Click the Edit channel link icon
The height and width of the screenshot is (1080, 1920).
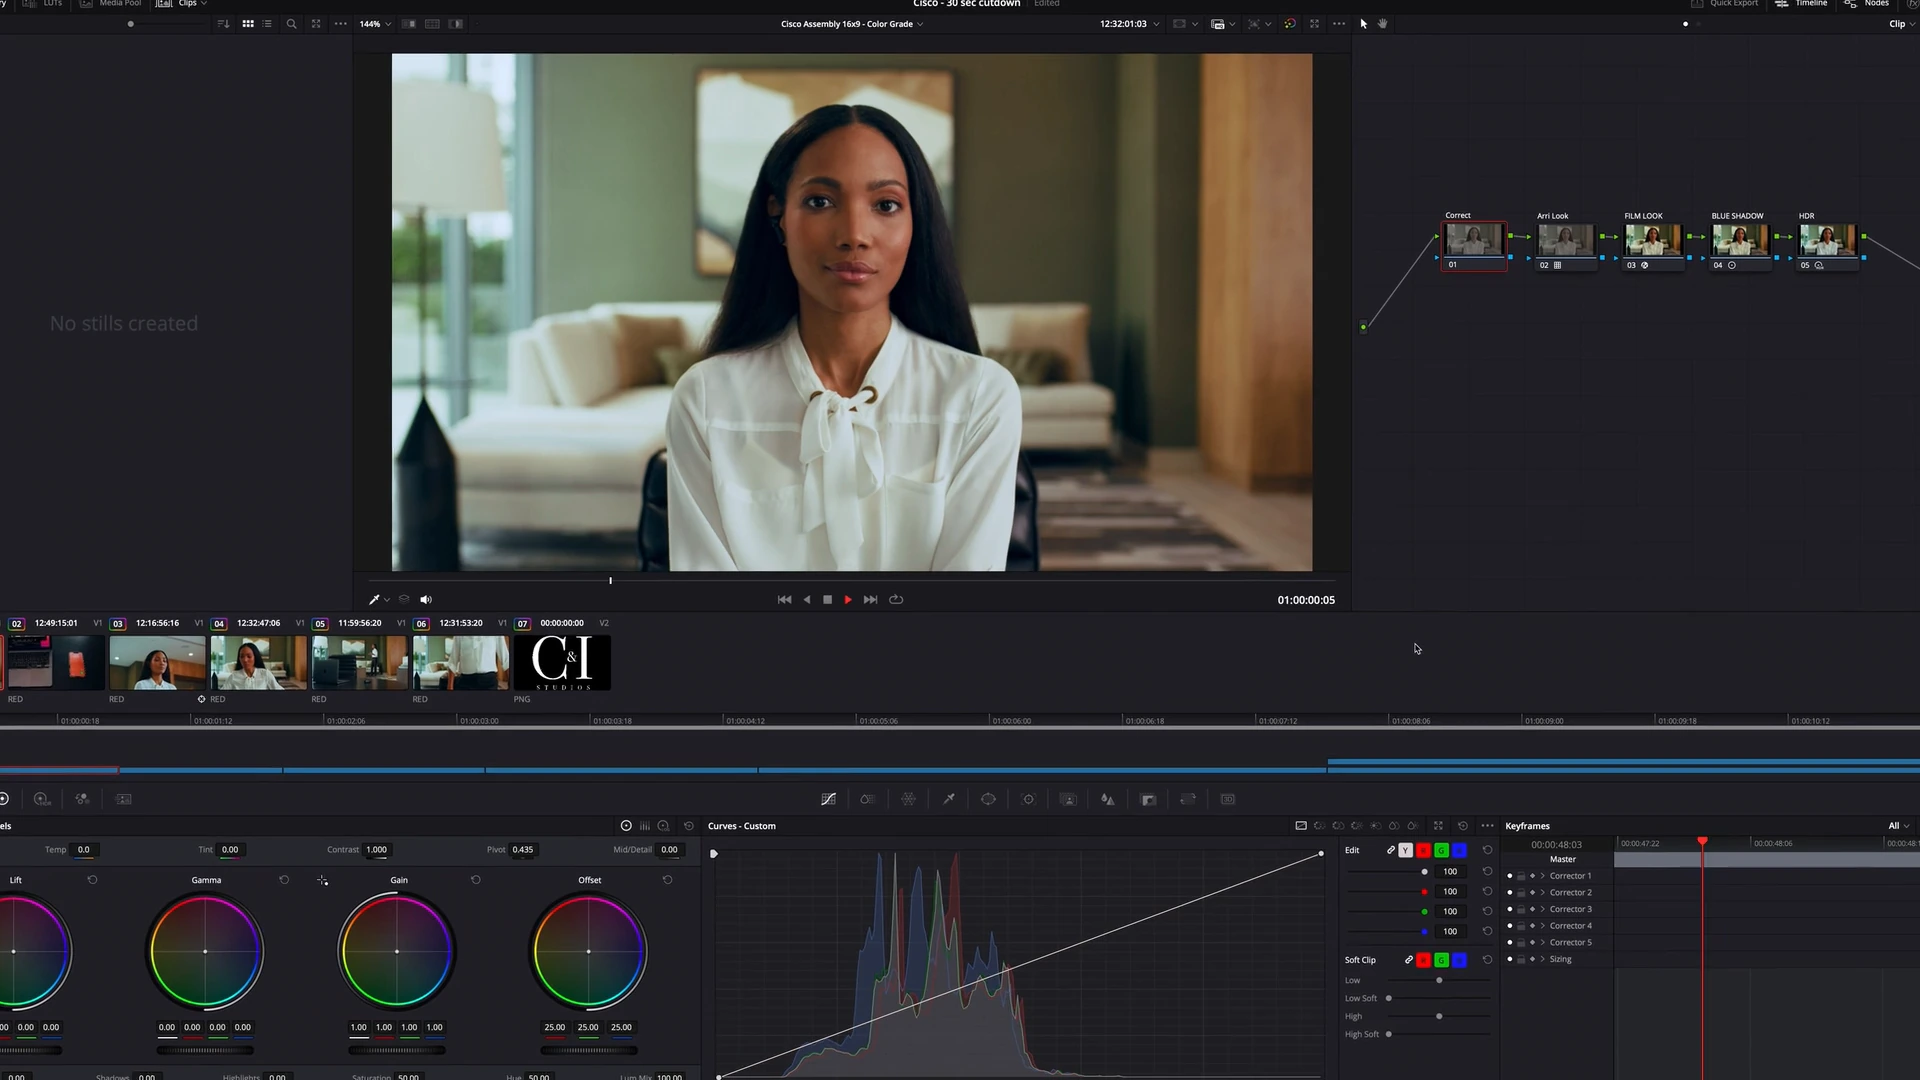coord(1390,850)
